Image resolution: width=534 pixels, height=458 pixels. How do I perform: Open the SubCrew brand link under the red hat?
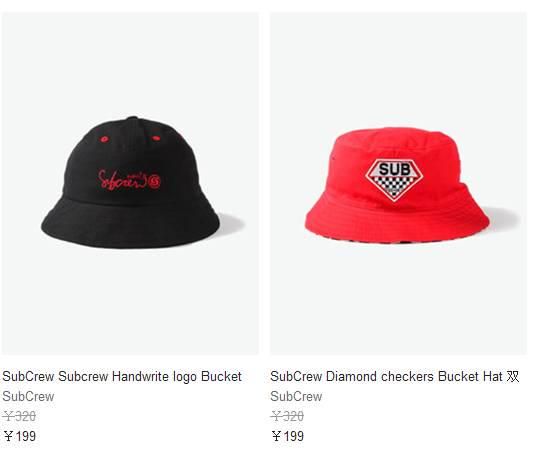coord(296,396)
